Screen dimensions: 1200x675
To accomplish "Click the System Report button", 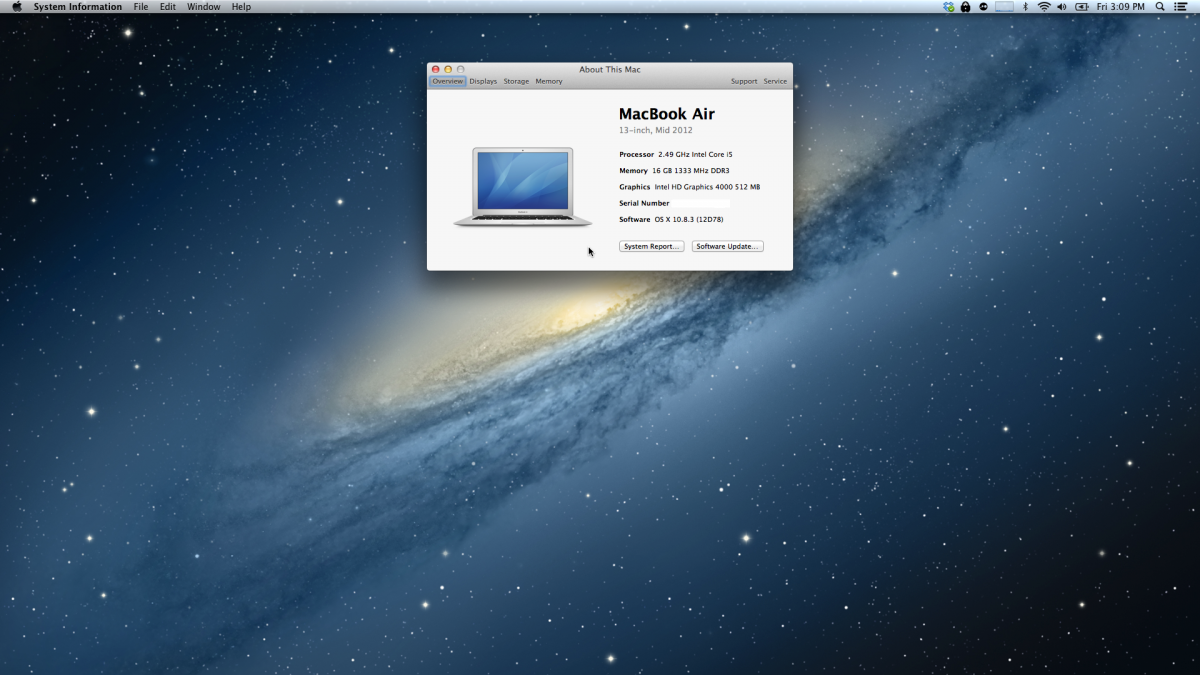I will [x=651, y=246].
